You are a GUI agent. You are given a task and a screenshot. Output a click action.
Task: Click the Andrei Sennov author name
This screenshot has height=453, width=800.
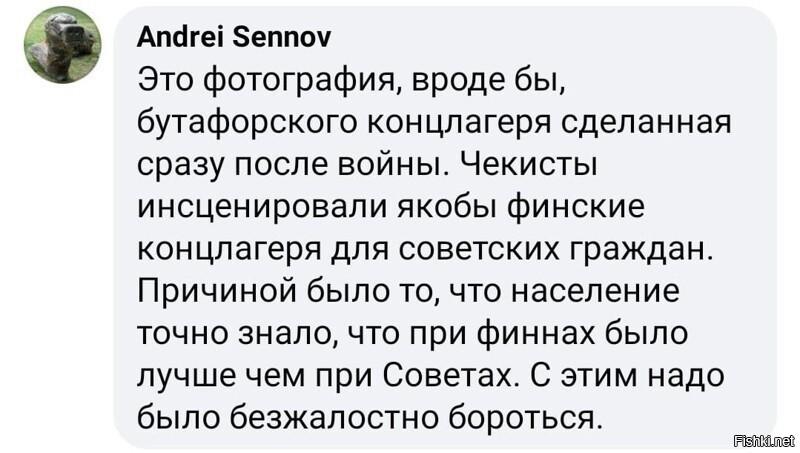point(234,37)
